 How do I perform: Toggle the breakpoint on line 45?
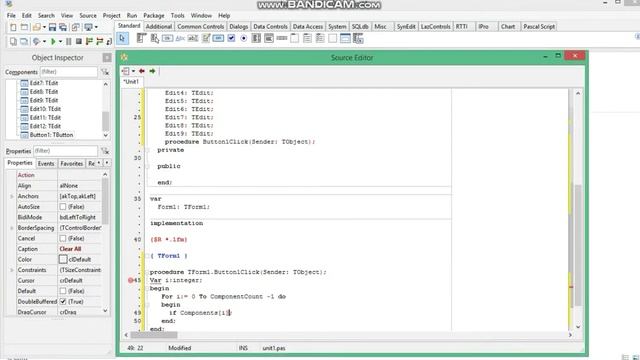(x=131, y=280)
